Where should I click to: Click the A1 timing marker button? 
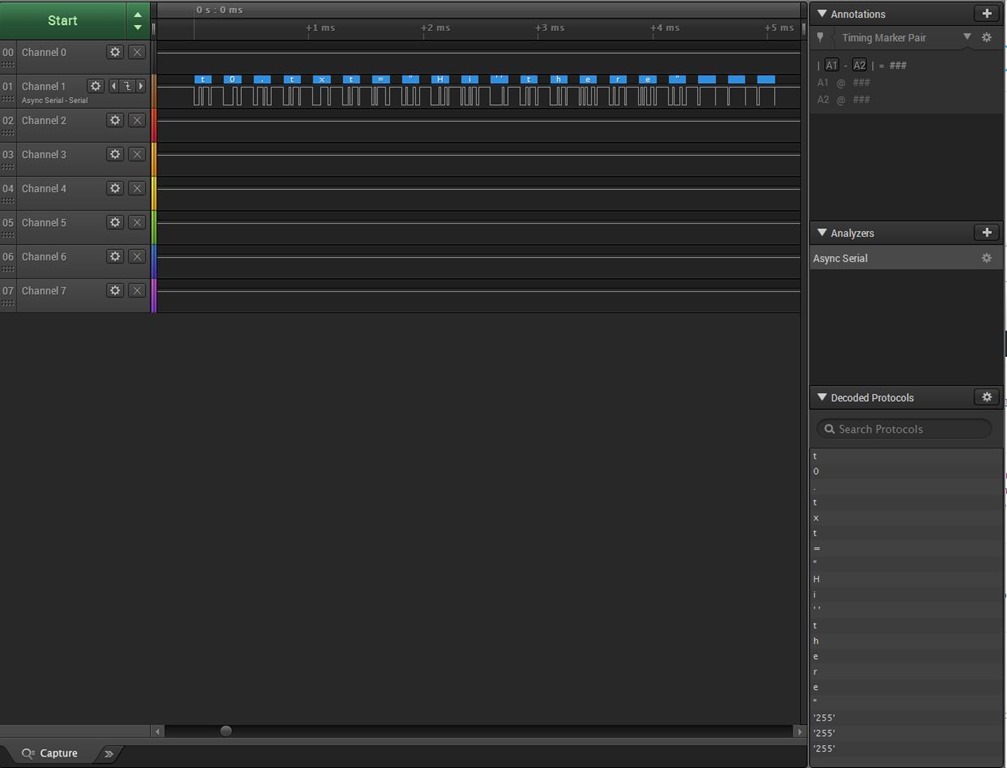coord(831,65)
